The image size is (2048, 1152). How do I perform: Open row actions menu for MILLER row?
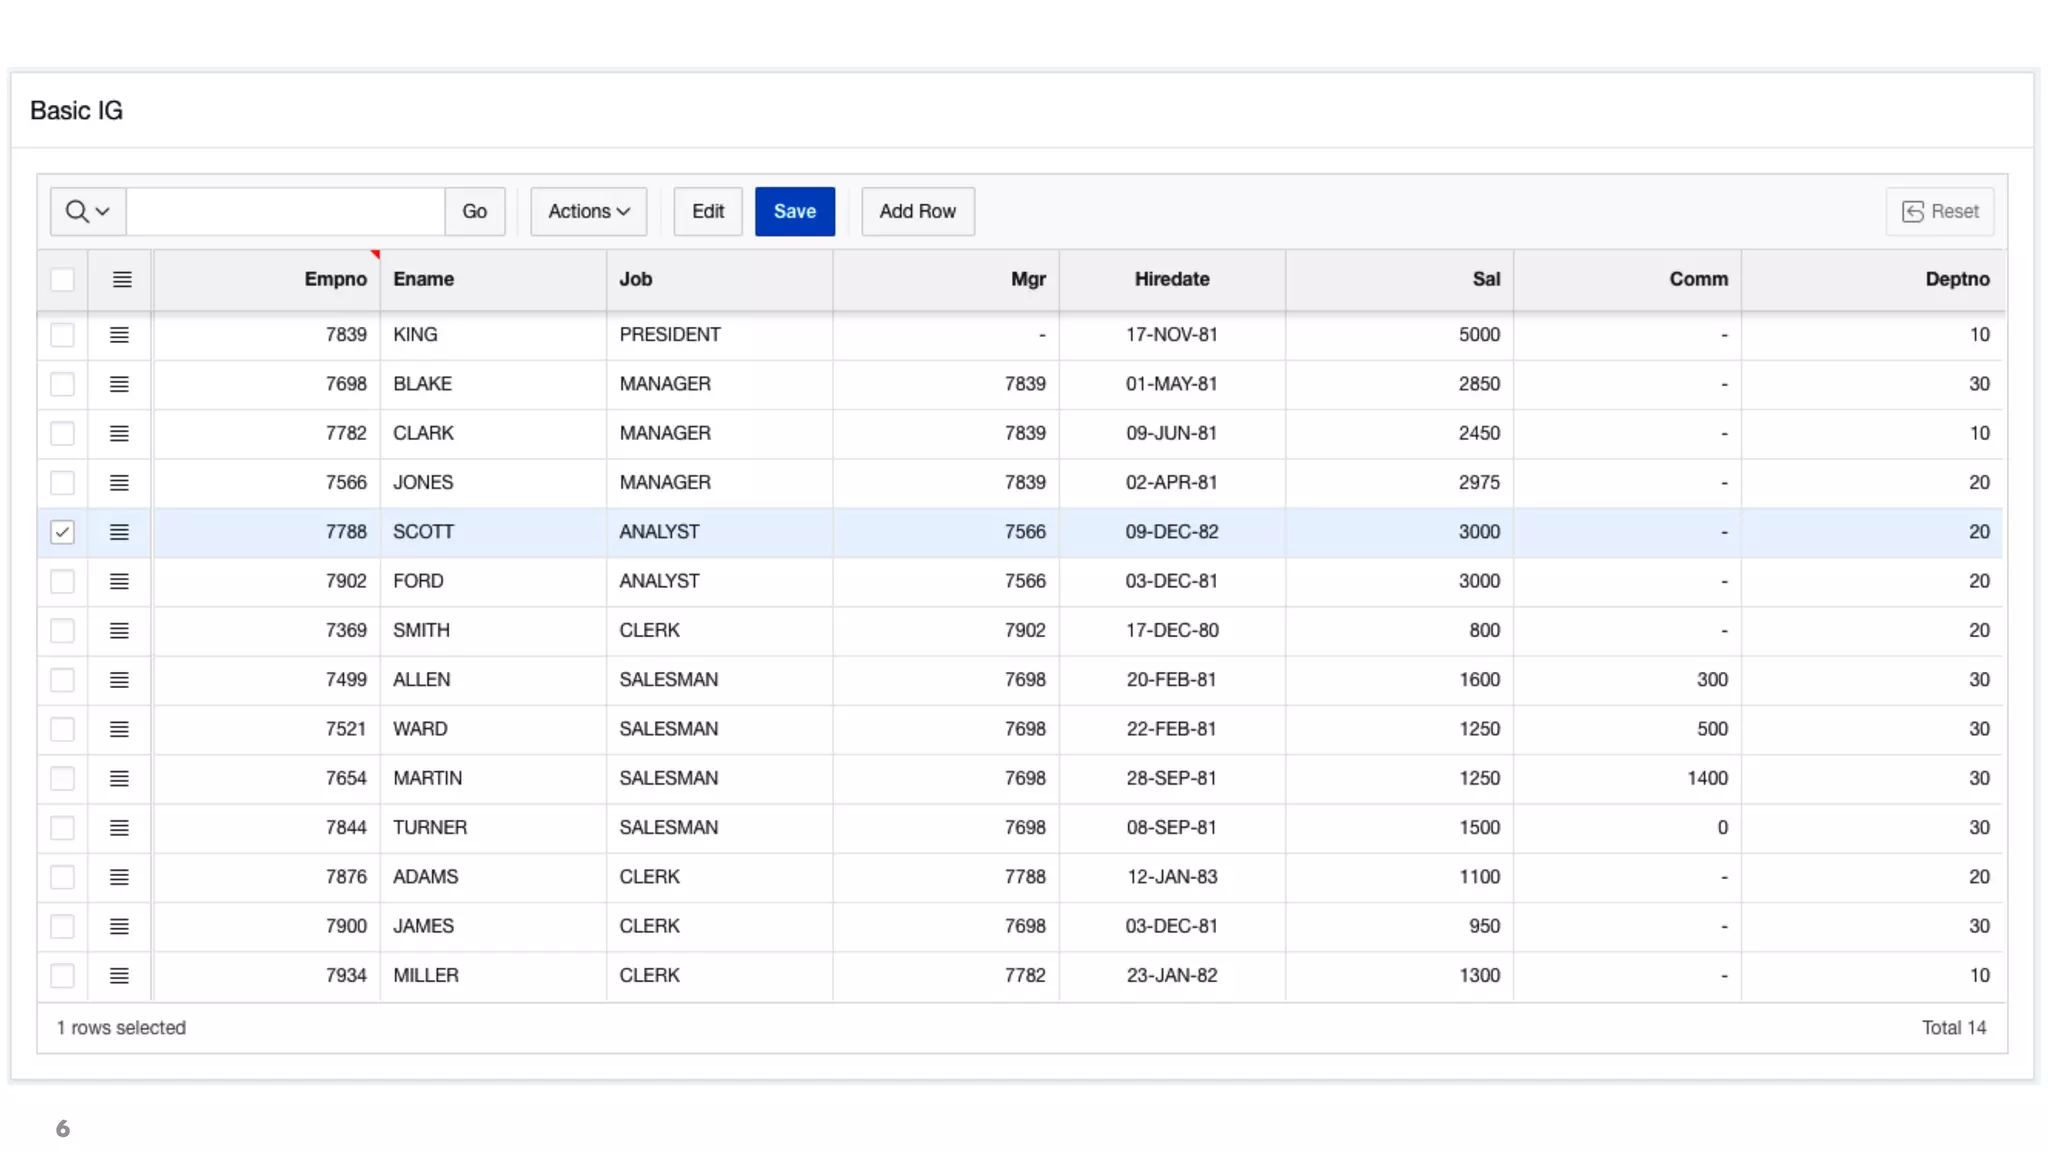[119, 976]
